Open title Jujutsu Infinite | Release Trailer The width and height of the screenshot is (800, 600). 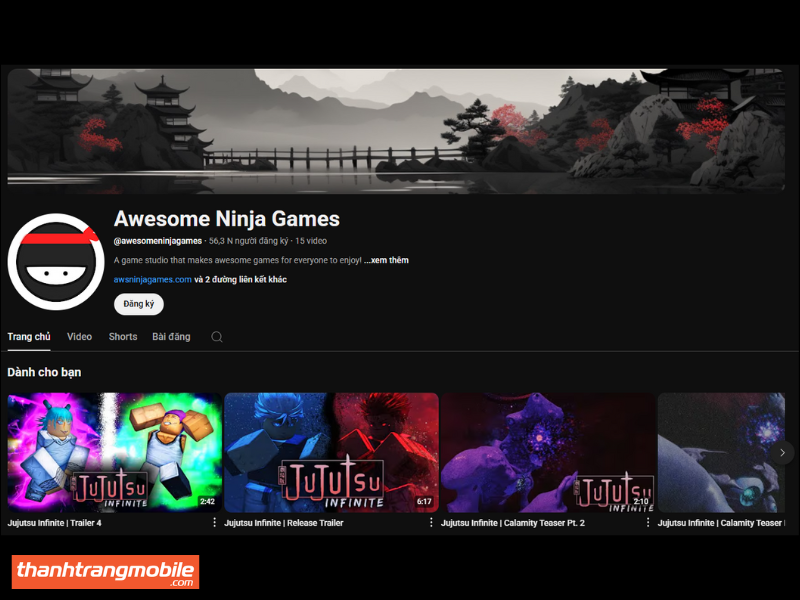(x=284, y=523)
